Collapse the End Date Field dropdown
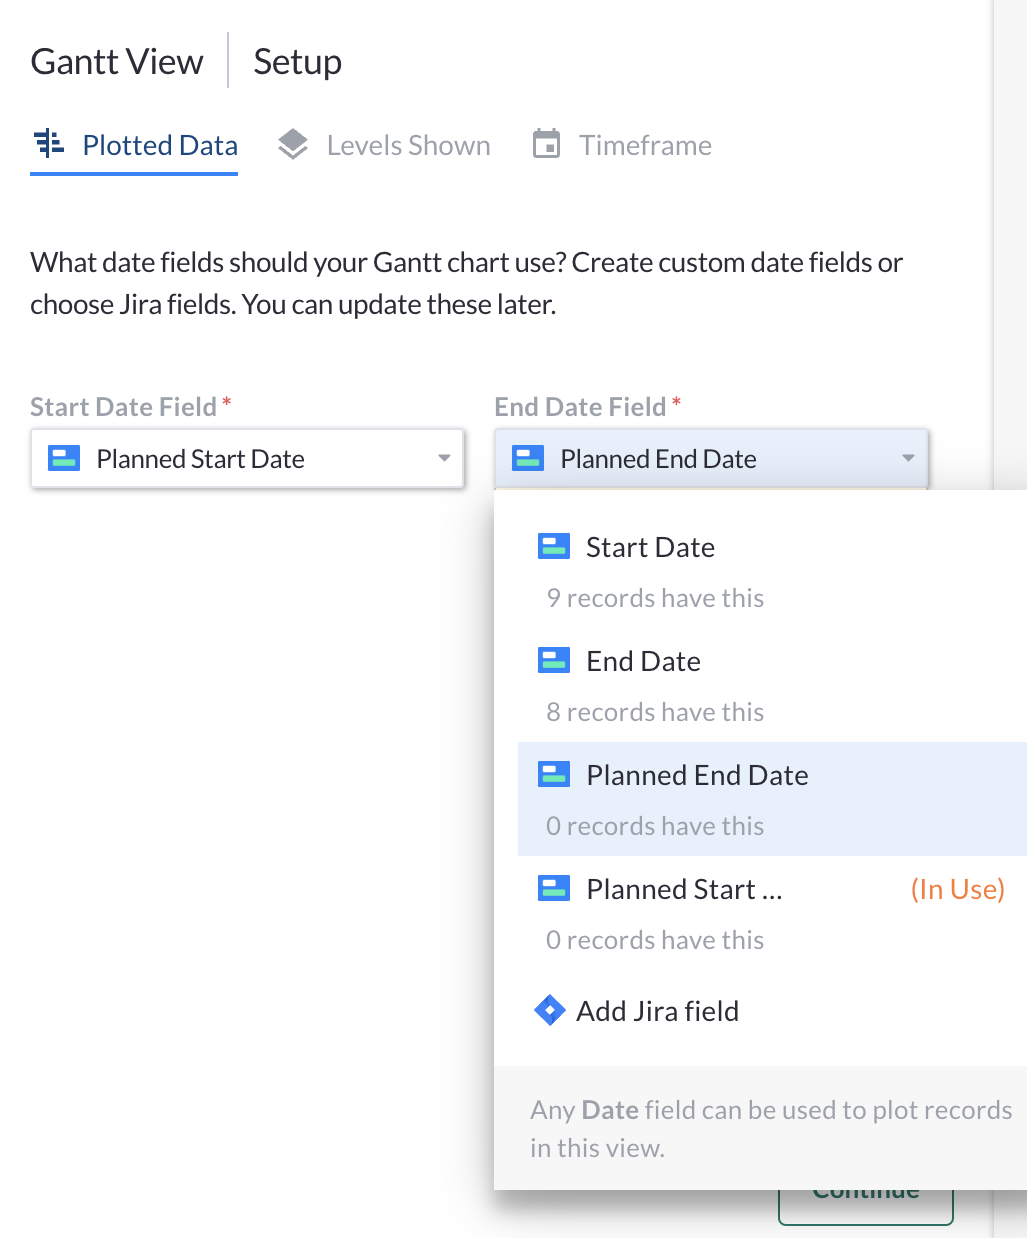 (x=711, y=459)
